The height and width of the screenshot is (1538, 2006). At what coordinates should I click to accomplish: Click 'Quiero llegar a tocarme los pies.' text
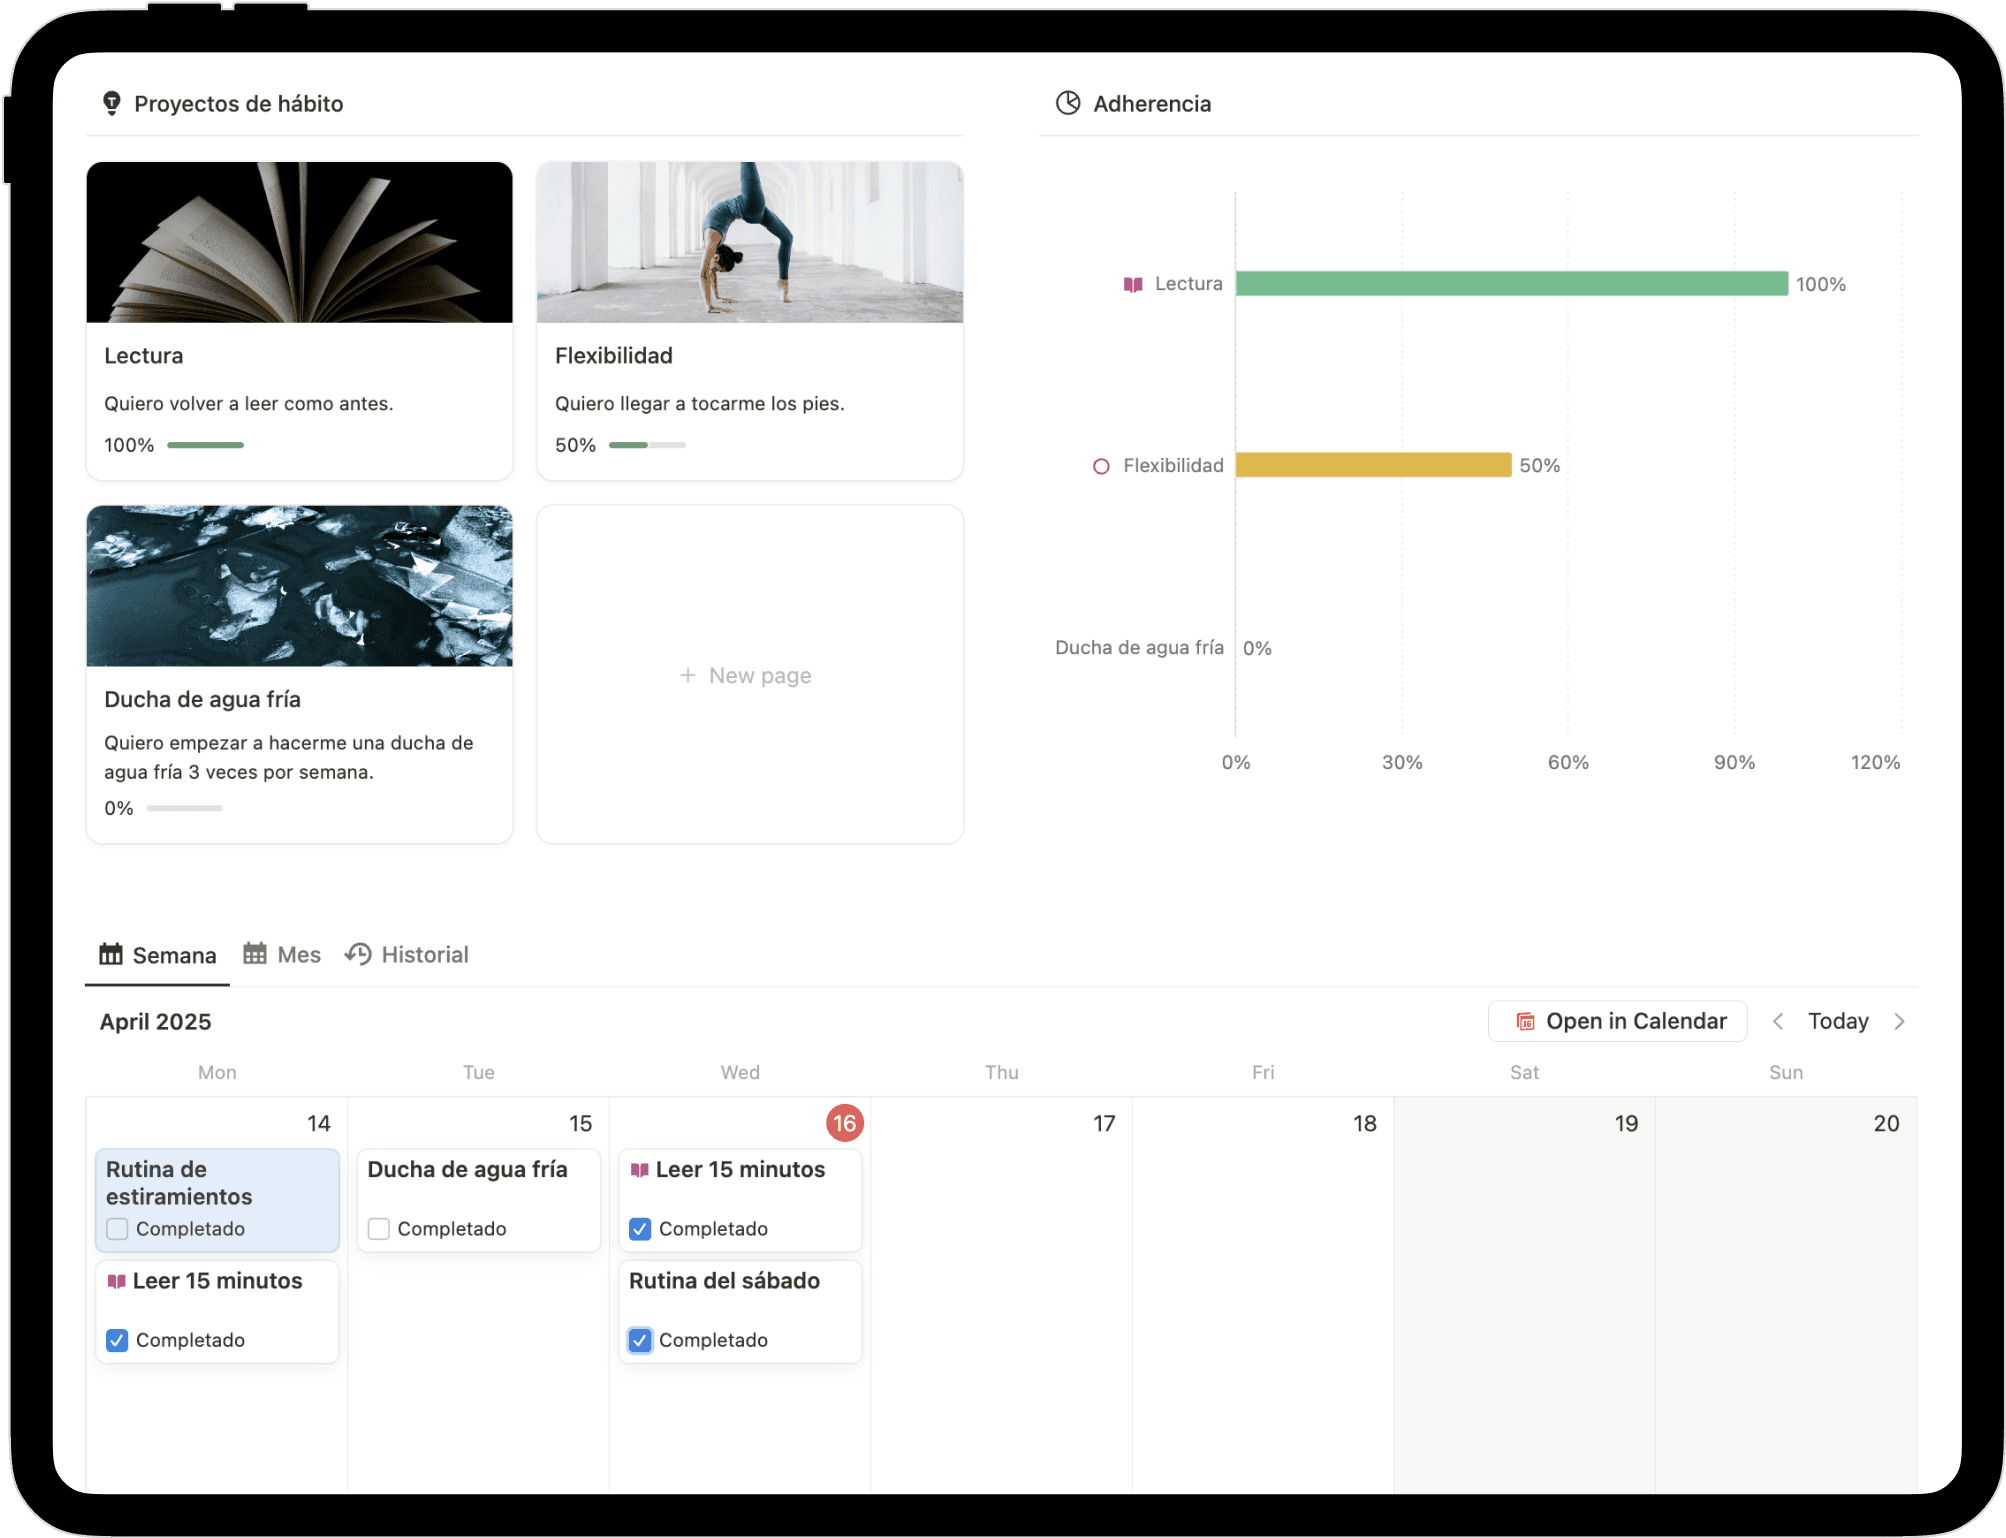coord(700,404)
